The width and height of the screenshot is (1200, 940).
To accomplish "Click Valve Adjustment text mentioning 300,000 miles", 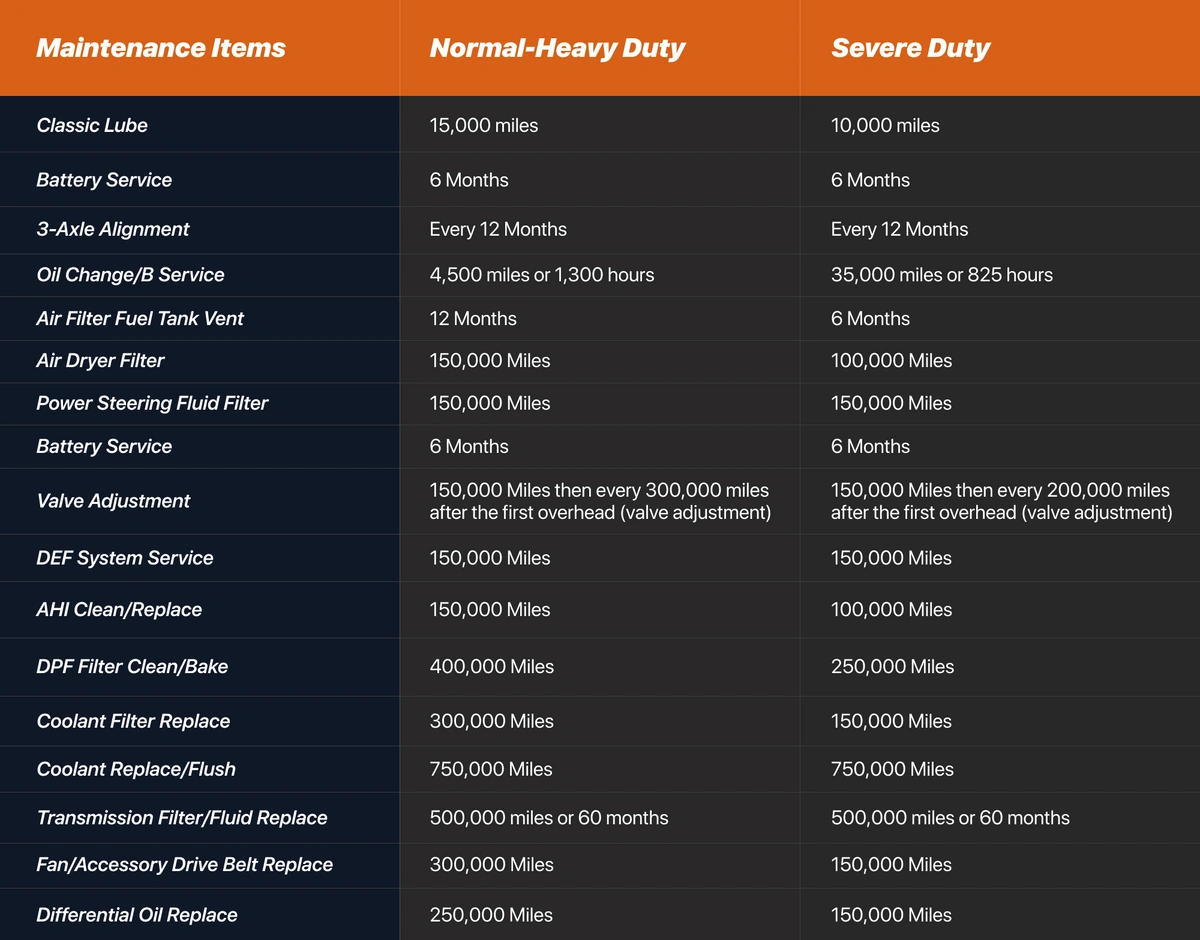I will point(600,501).
